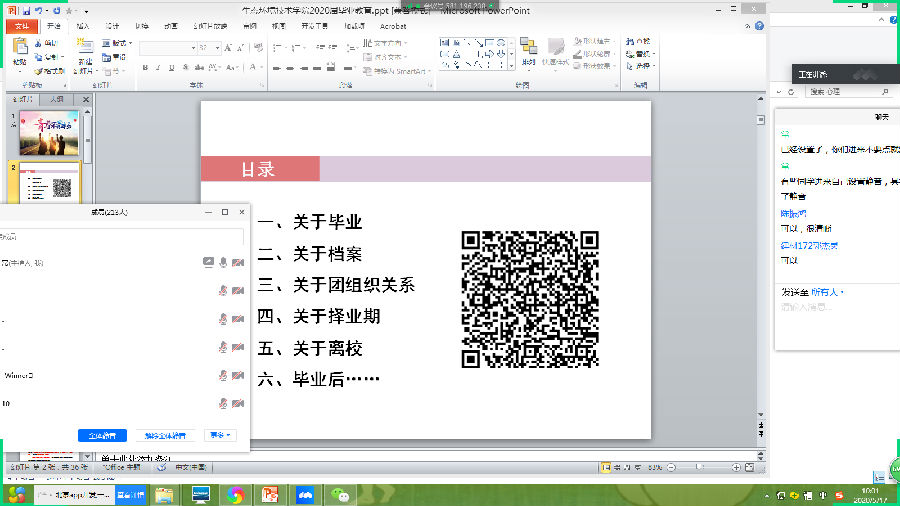900x506 pixels.
Task: Toggle the host's microphone in participants list
Action: pos(223,262)
